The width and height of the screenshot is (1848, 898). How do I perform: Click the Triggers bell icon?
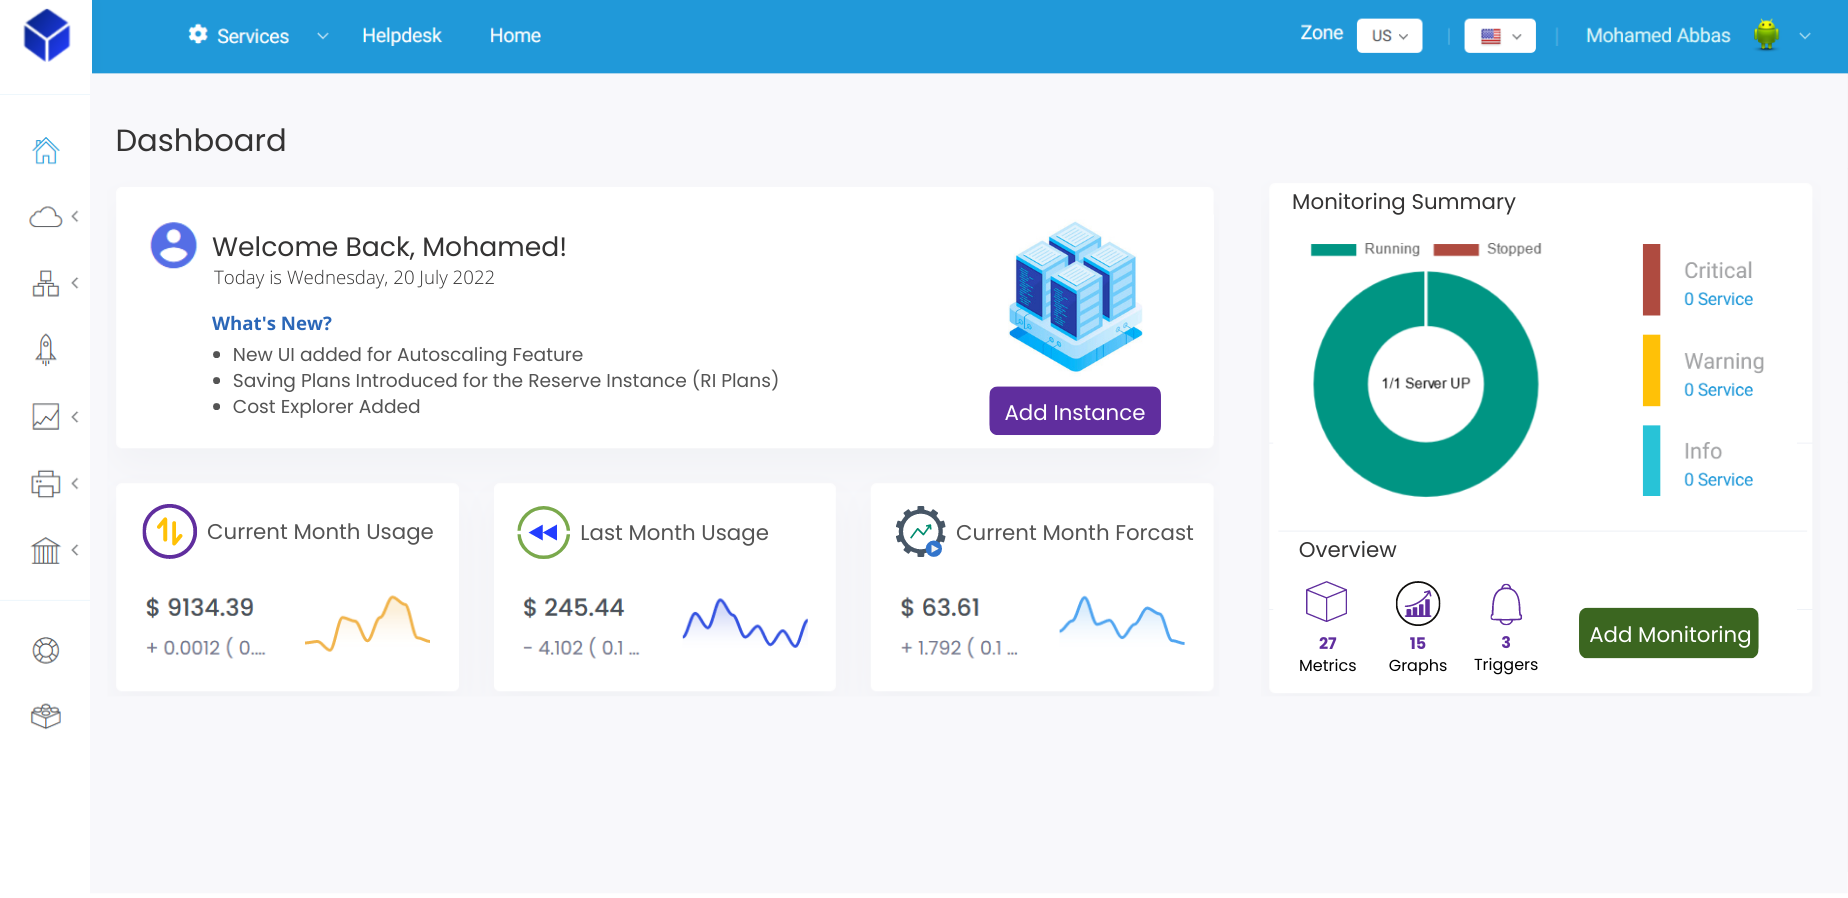click(1506, 604)
